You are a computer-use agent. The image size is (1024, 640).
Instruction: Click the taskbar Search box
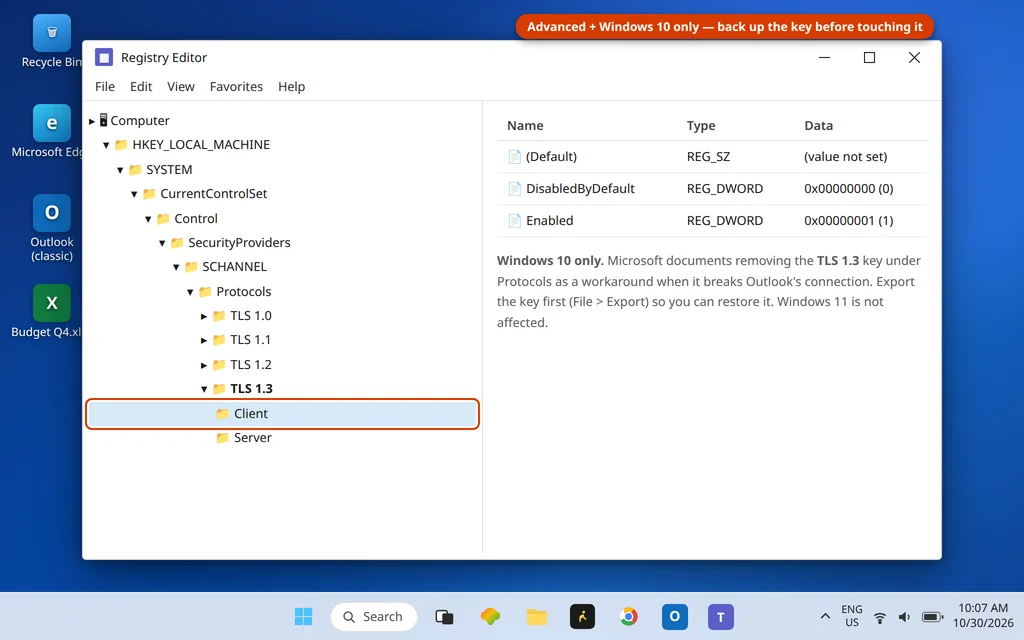pos(374,616)
